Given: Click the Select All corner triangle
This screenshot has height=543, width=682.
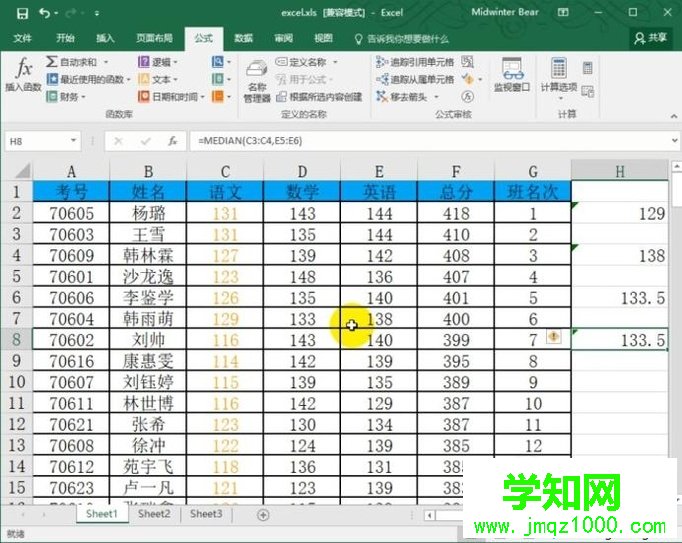Looking at the screenshot, I should [23, 170].
